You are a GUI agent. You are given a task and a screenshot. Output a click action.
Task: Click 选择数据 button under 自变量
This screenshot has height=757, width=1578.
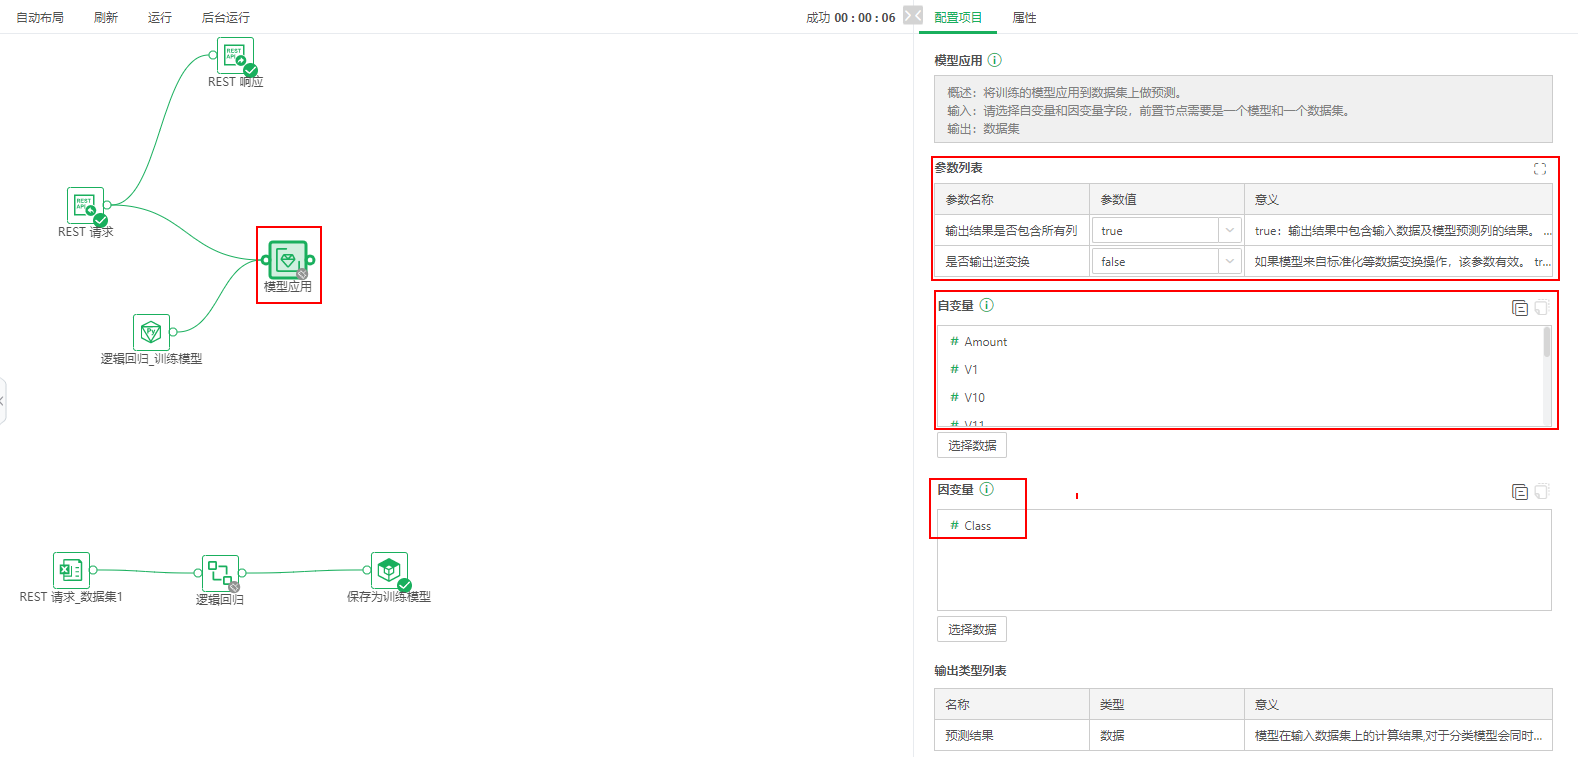972,445
